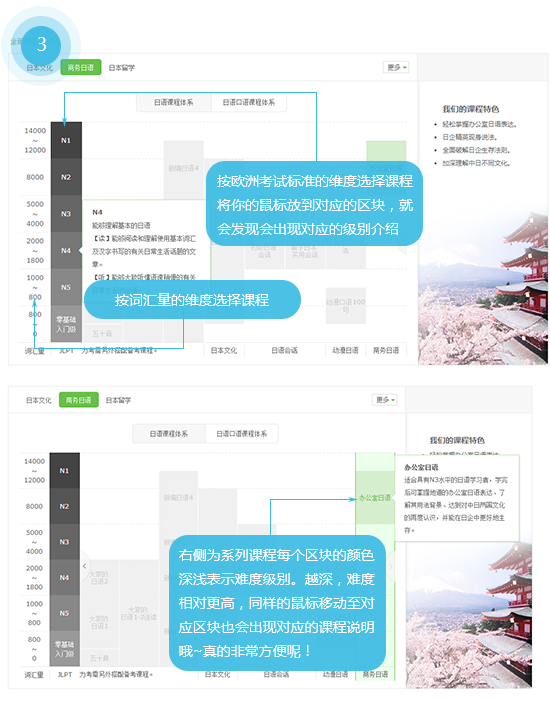The width and height of the screenshot is (550, 701).
Task: Click 我们的课程特色 heading in lower screenshot
Action: coord(457,440)
